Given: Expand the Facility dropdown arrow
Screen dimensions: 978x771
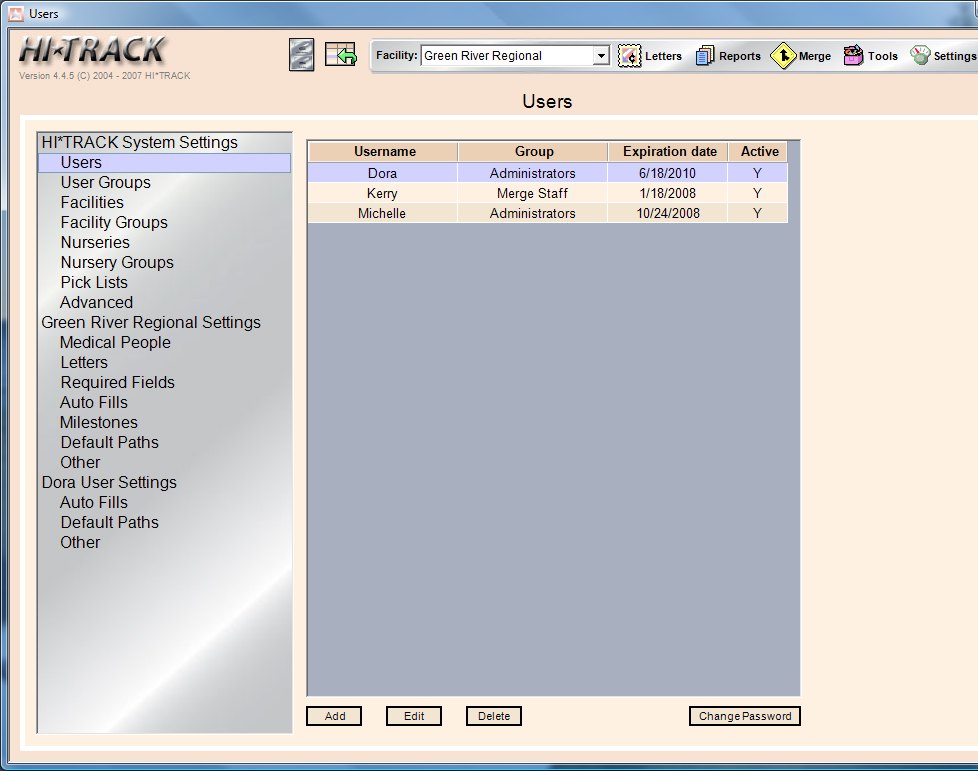Looking at the screenshot, I should [601, 56].
